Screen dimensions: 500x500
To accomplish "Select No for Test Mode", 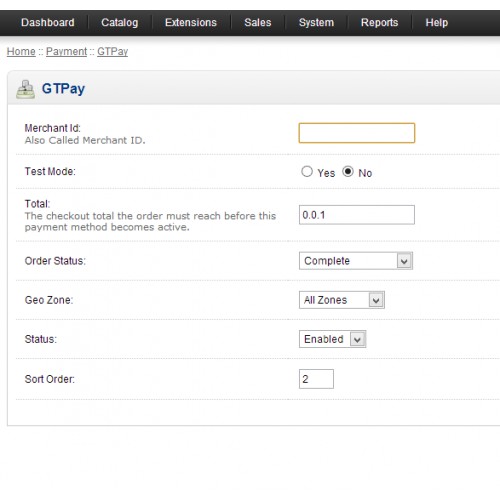I will pos(348,172).
